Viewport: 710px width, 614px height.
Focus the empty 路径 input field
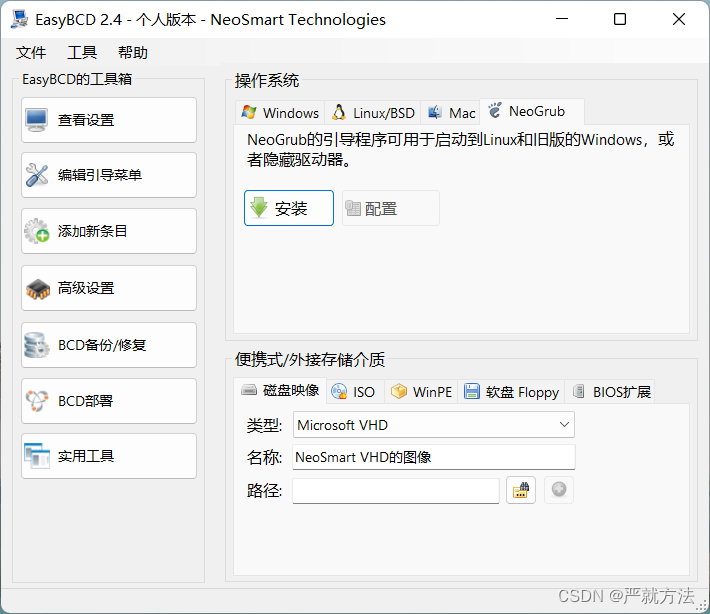pyautogui.click(x=396, y=490)
